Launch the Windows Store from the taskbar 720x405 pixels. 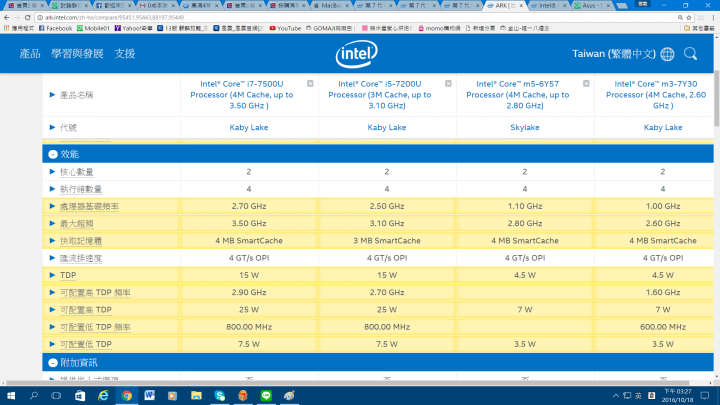(80, 395)
